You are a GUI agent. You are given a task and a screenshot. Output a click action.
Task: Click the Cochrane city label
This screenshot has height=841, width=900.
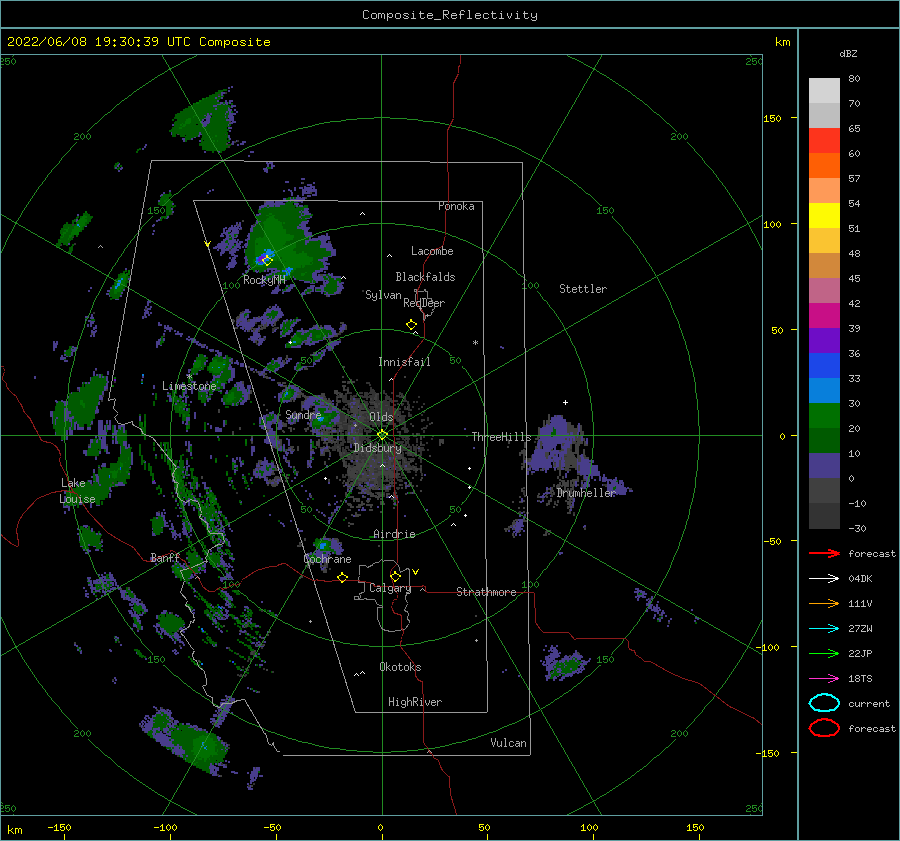[327, 559]
